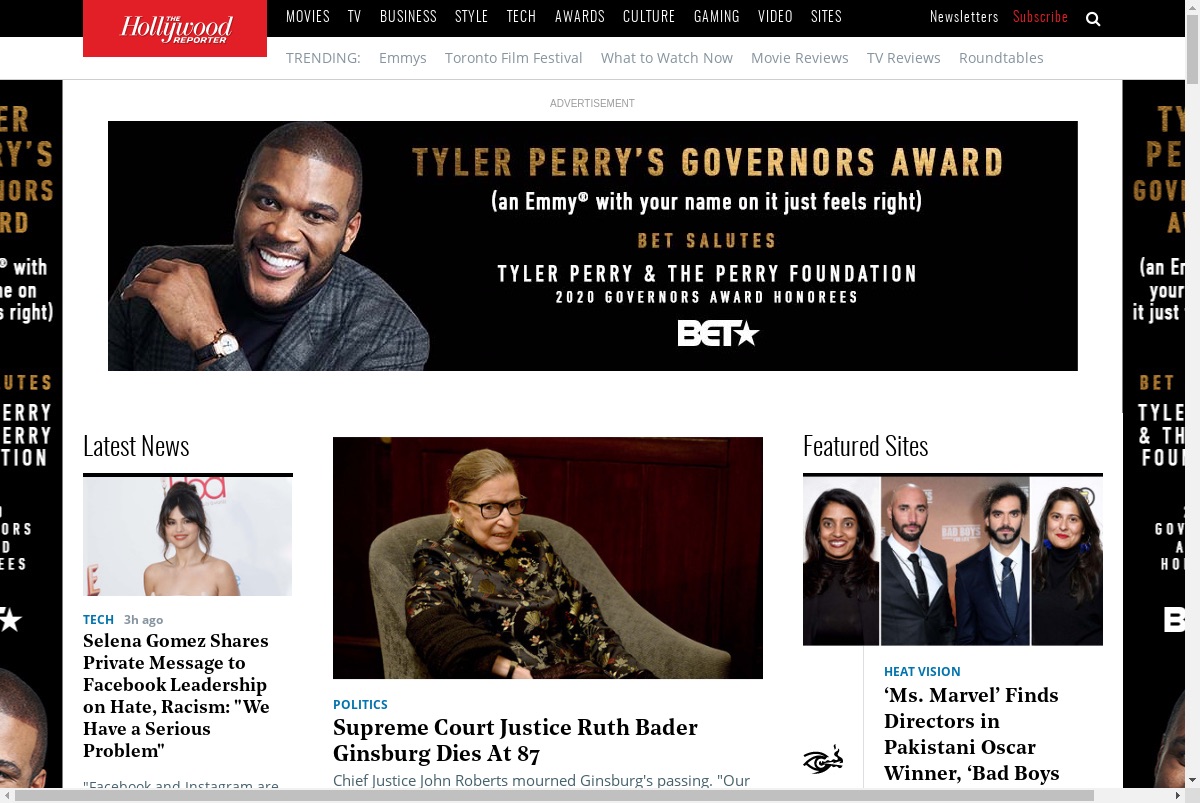Open the Selena Gomez Facebook article headline
1200x803 pixels.
tap(176, 695)
